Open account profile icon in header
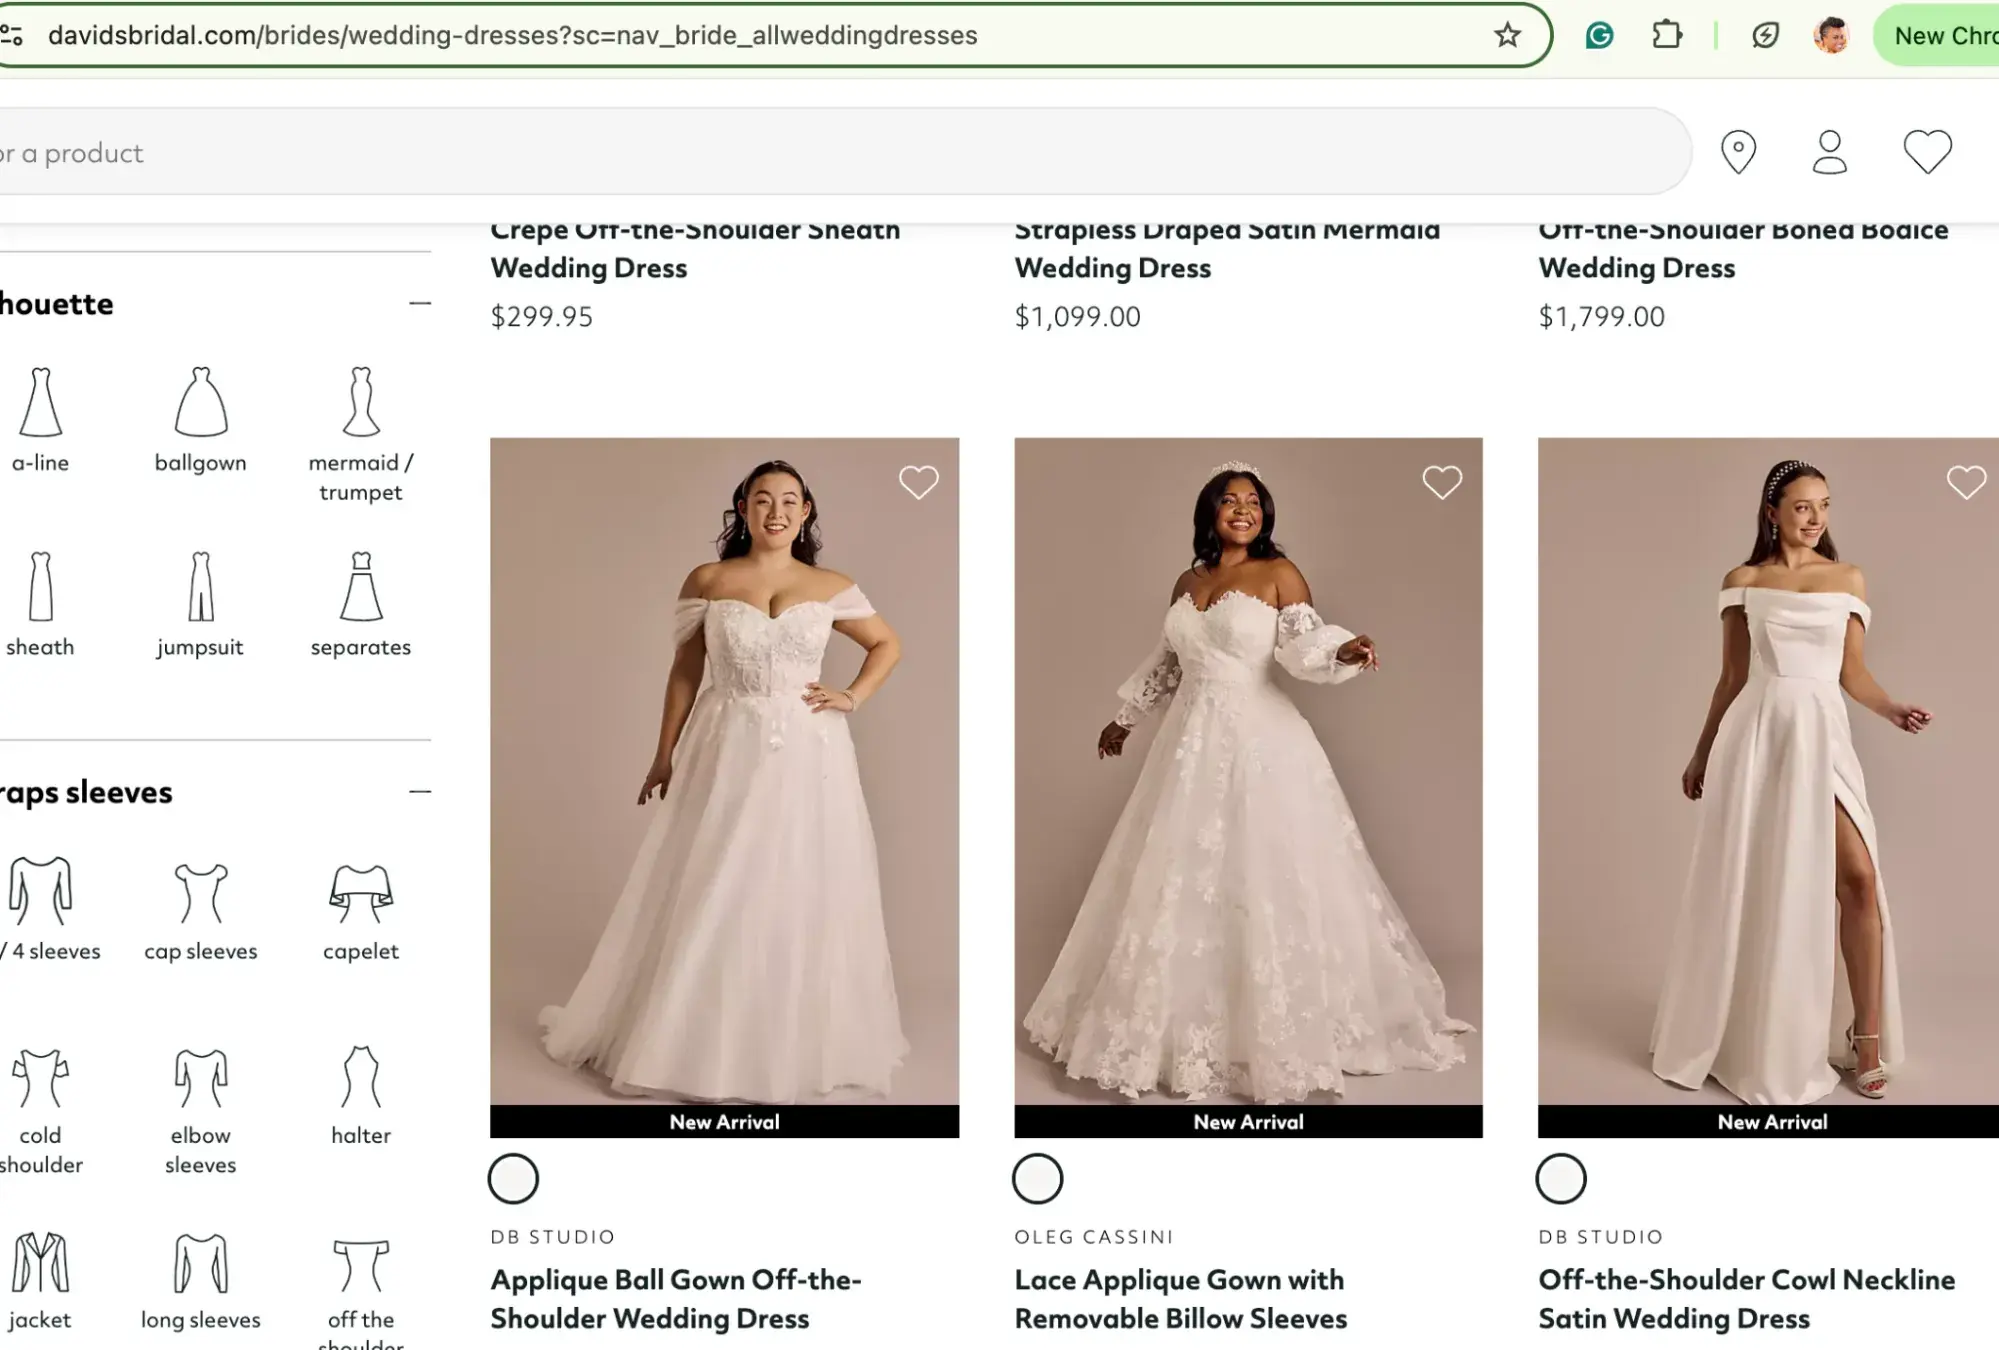 point(1830,152)
